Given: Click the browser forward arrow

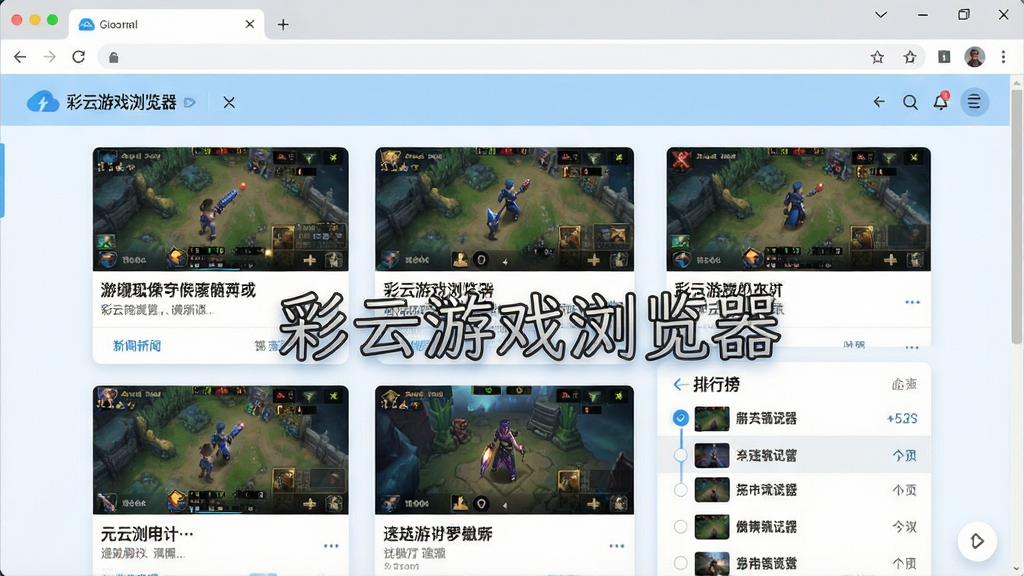Looking at the screenshot, I should 50,57.
